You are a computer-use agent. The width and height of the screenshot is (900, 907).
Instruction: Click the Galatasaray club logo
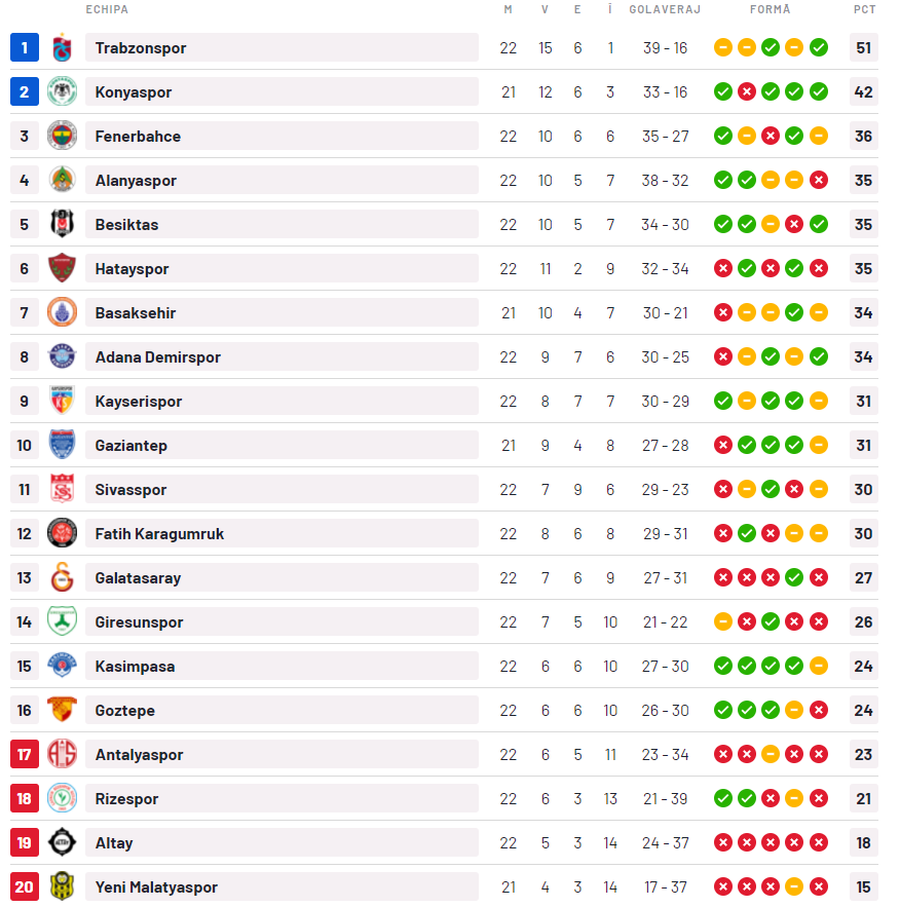[x=62, y=577]
